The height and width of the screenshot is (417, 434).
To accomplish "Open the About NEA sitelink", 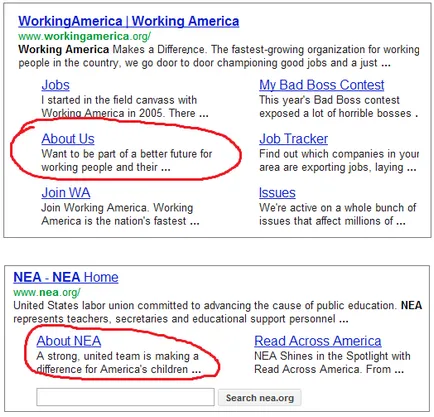I will (x=69, y=341).
